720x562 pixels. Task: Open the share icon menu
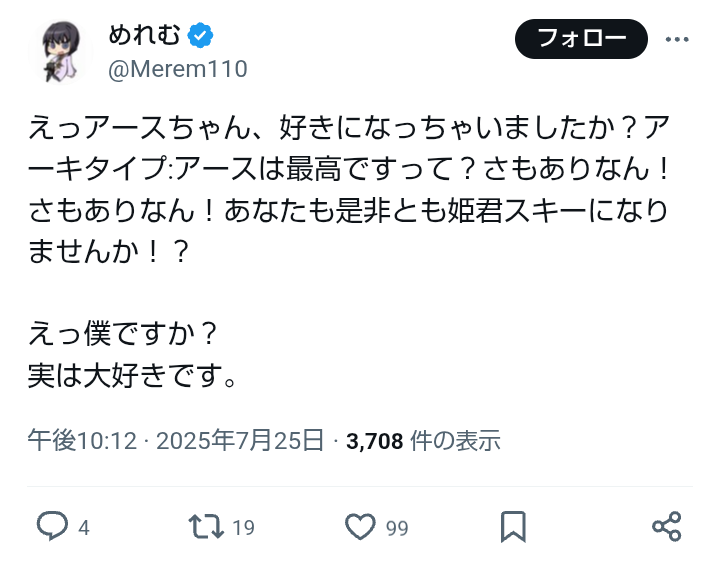click(x=666, y=526)
